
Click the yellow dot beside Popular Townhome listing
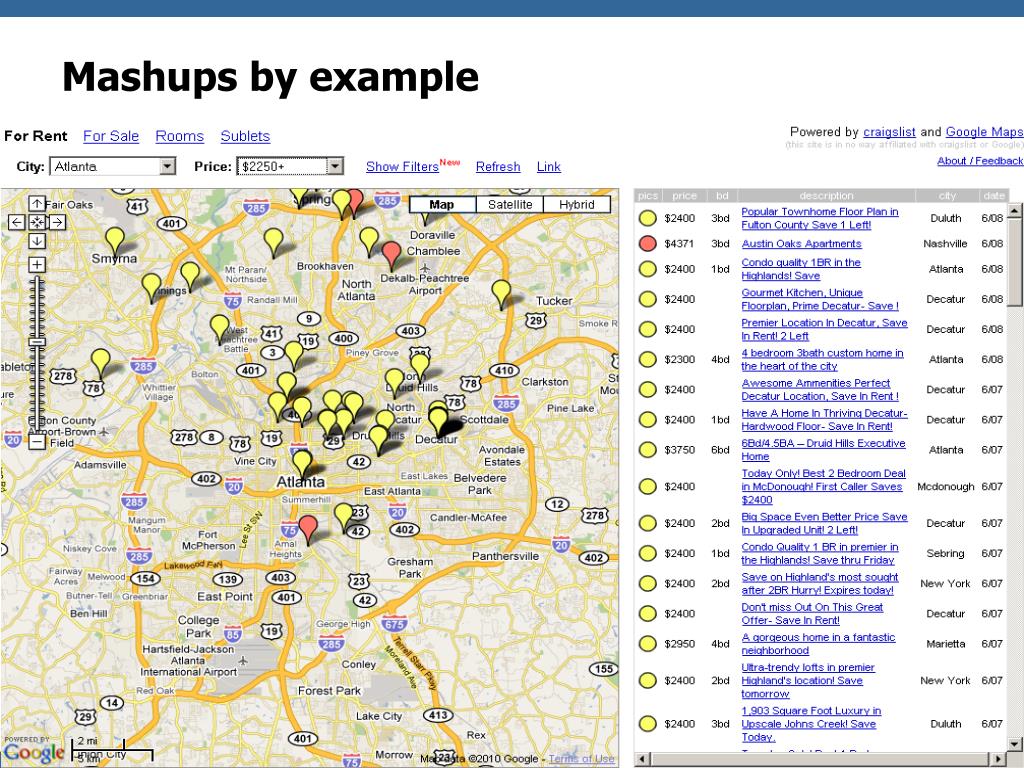pyautogui.click(x=647, y=218)
